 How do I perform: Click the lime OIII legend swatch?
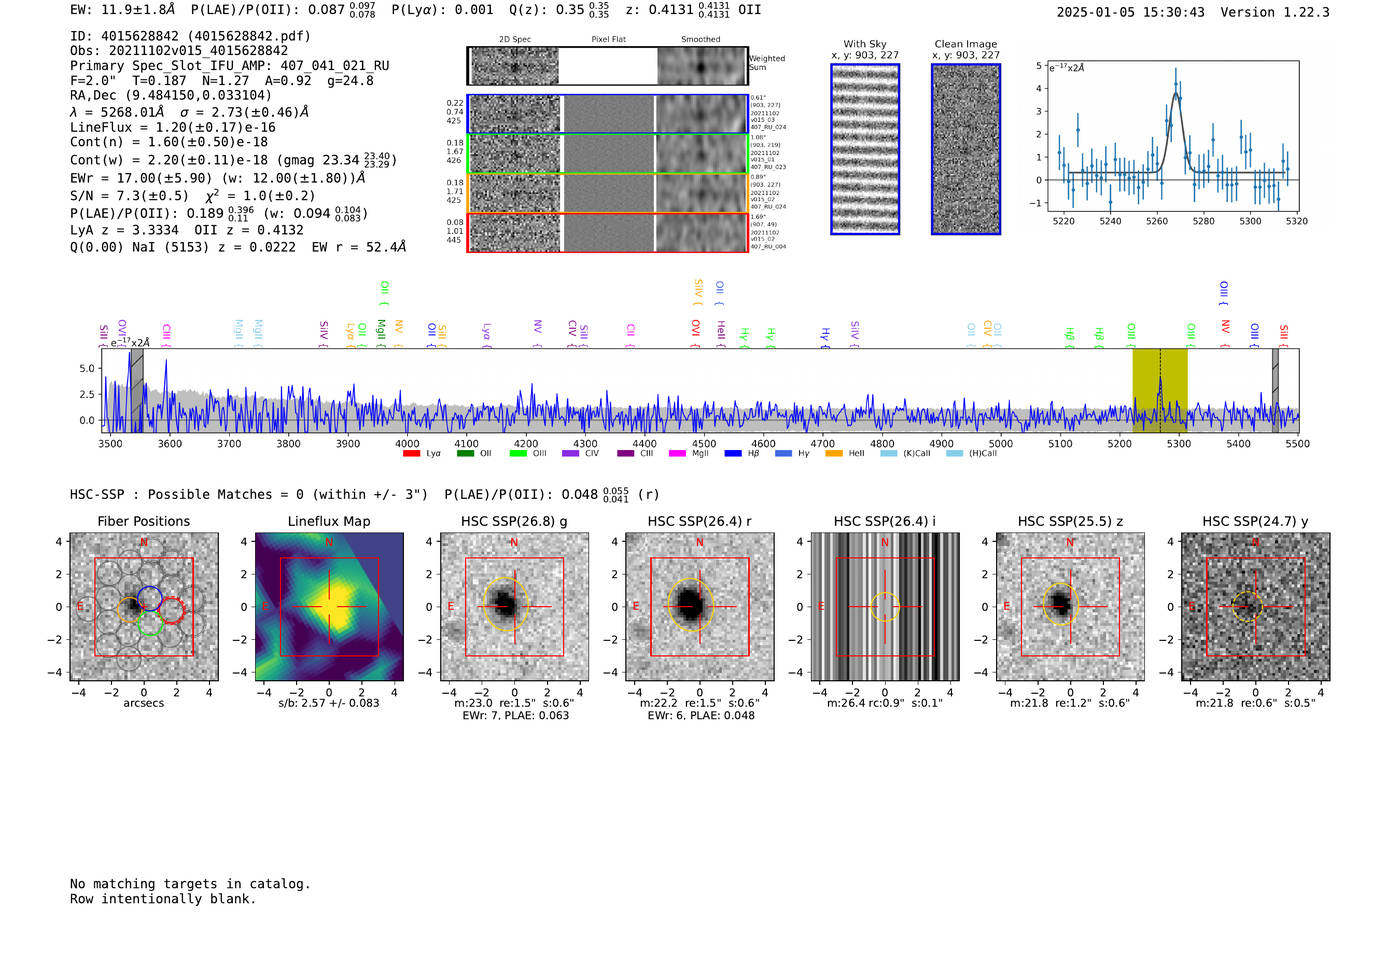click(x=518, y=453)
